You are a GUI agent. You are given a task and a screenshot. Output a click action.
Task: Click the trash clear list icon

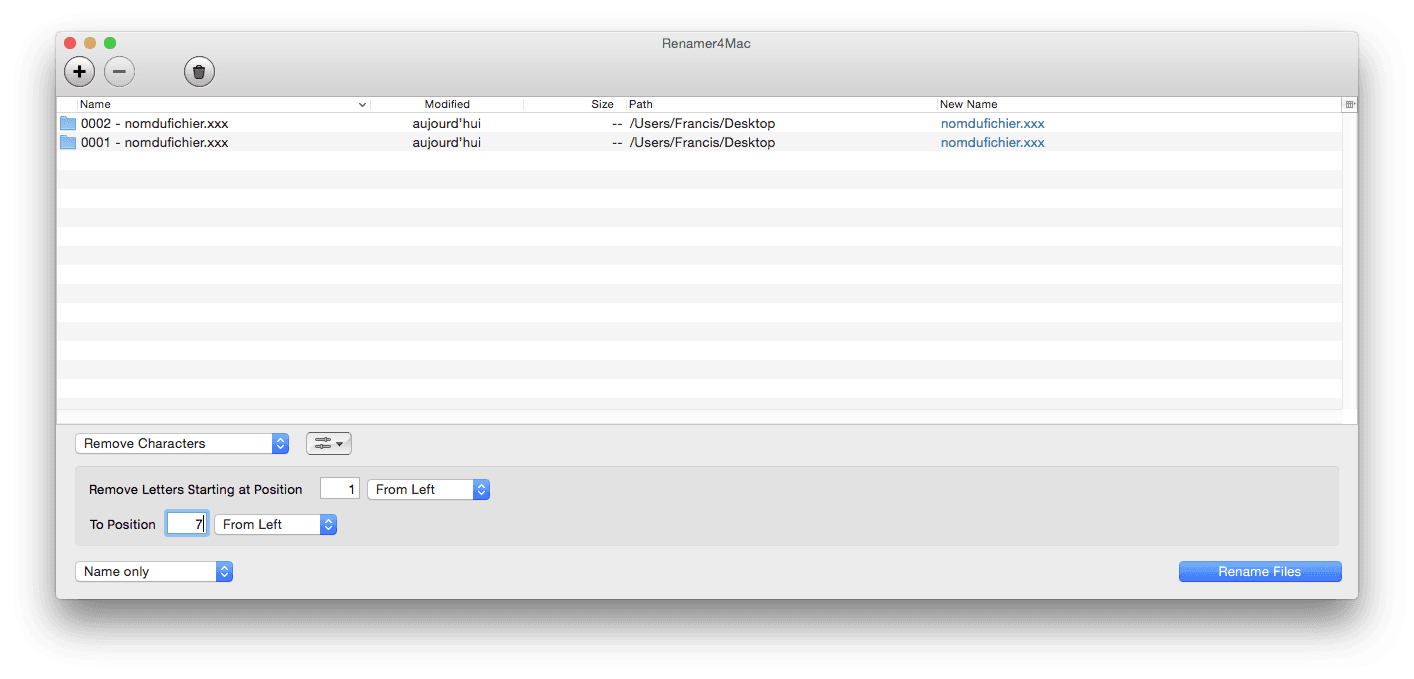[199, 72]
